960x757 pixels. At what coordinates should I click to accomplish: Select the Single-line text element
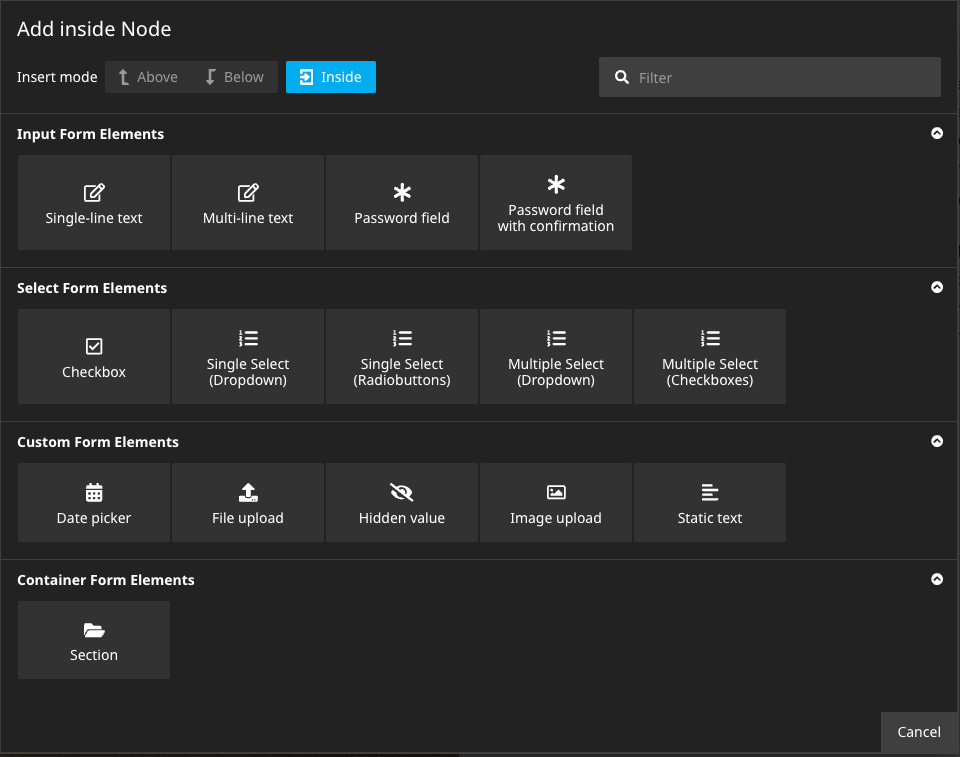point(93,202)
